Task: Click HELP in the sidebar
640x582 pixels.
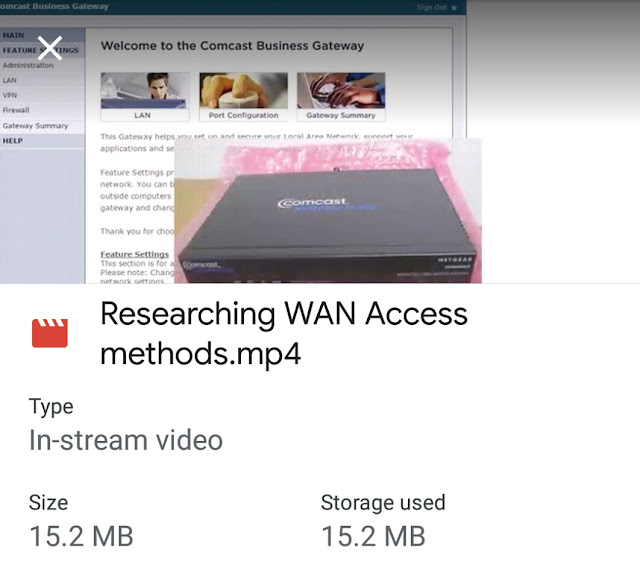Action: point(13,141)
